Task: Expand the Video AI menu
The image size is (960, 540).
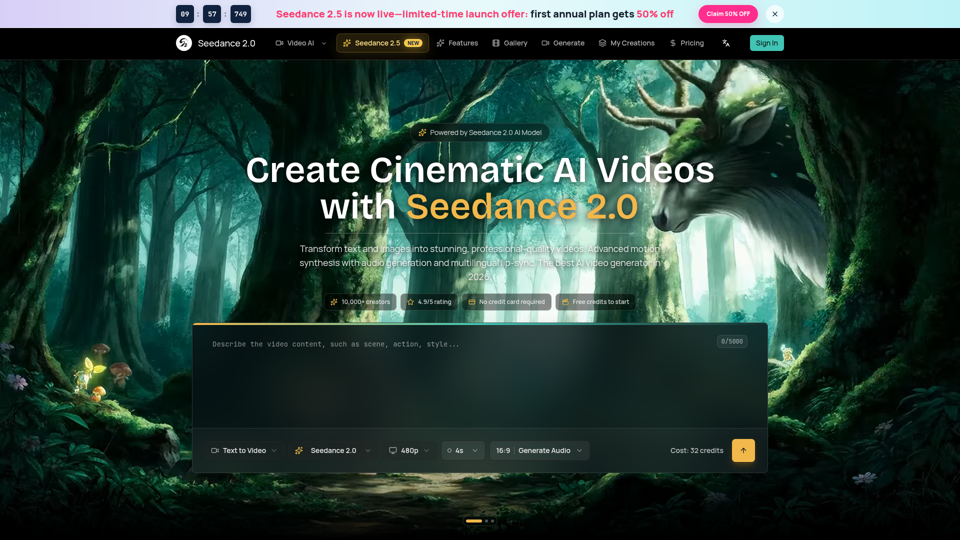Action: [x=301, y=43]
